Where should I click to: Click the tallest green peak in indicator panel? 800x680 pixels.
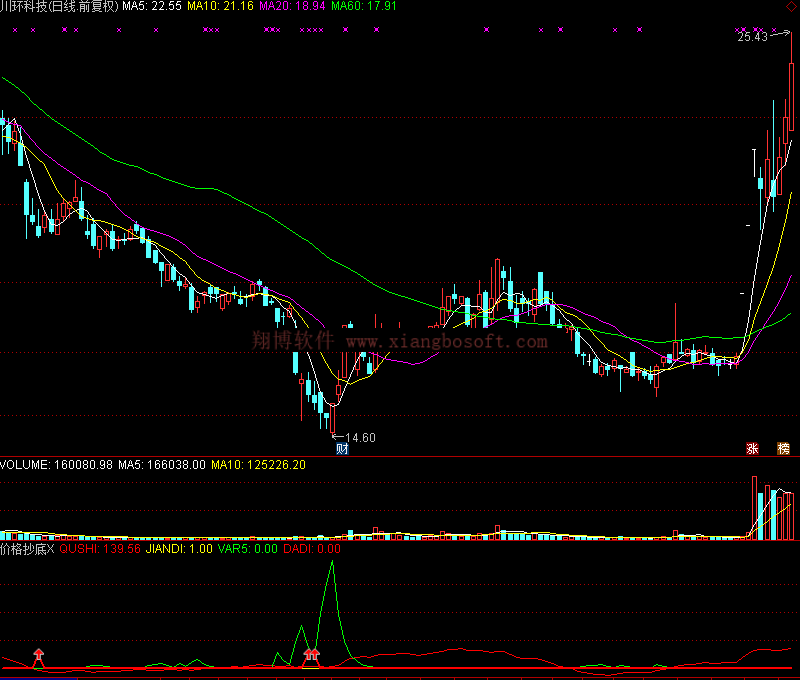click(x=332, y=562)
